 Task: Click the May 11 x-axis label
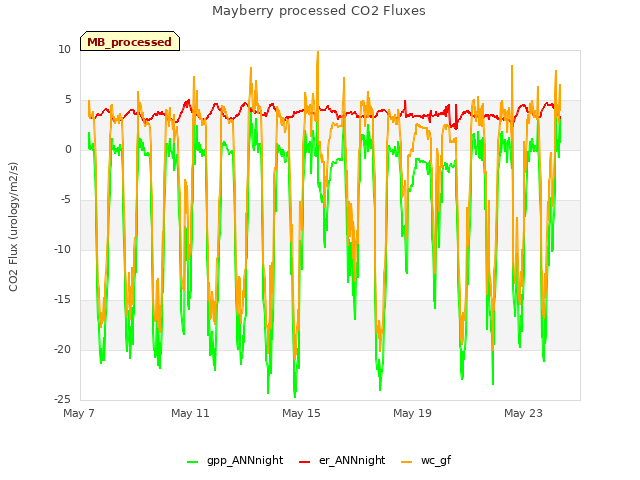(190, 413)
